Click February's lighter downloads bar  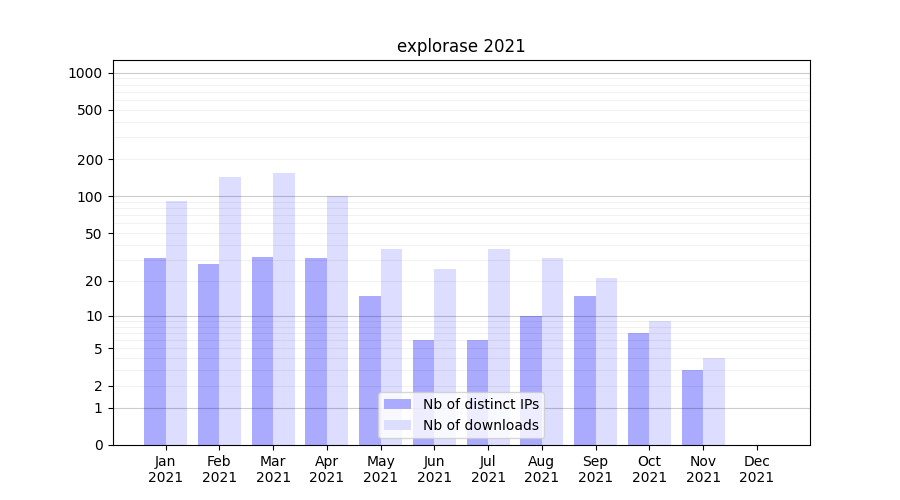(230, 310)
